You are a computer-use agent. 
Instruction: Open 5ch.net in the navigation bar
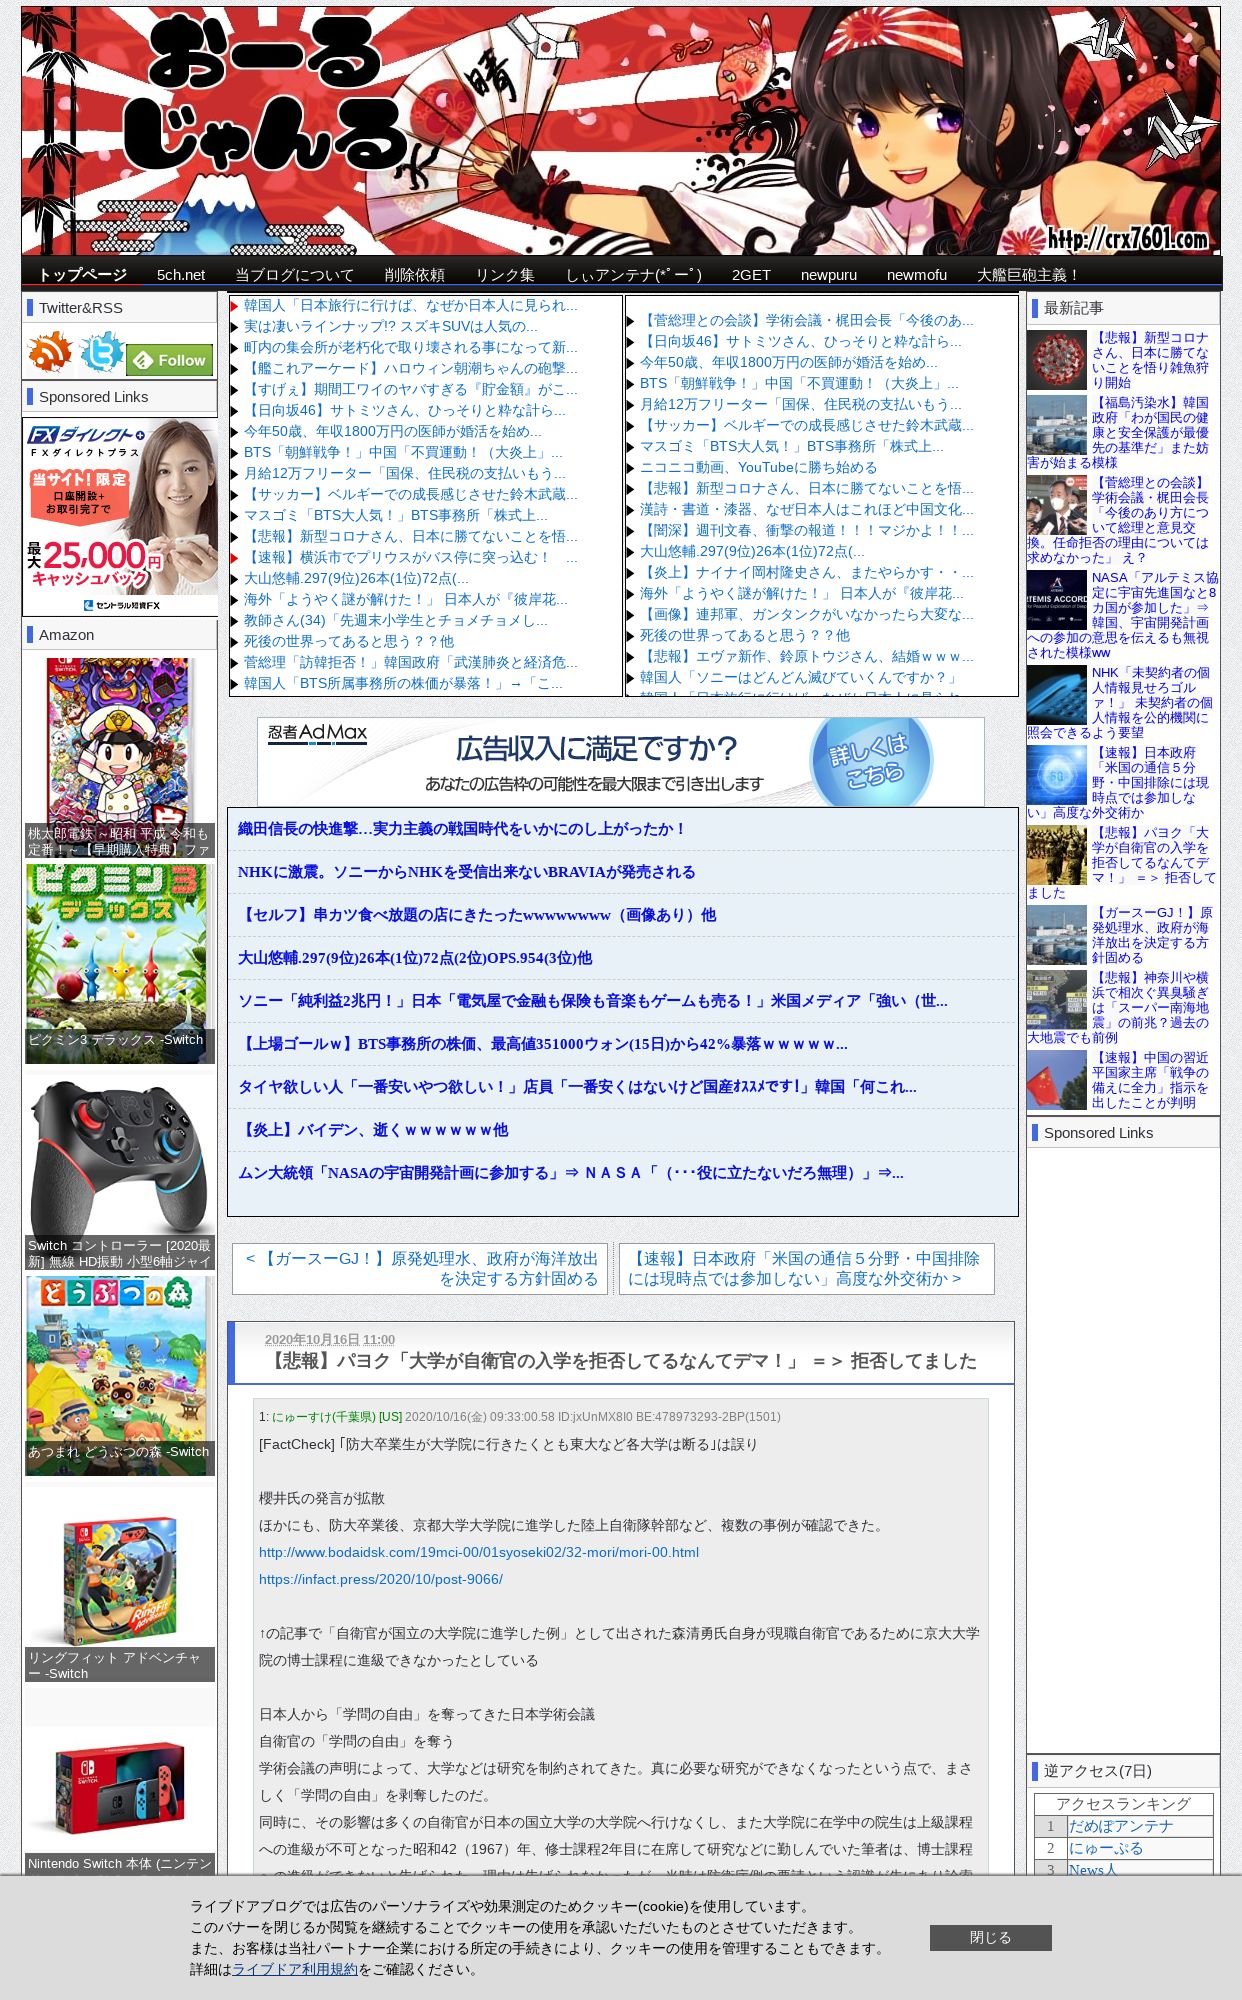pyautogui.click(x=181, y=275)
